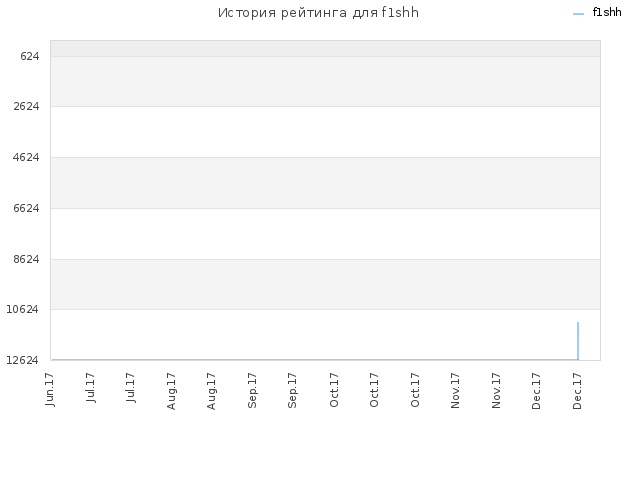Click the 8624 y-axis label
640x480 pixels.
[x=26, y=259]
